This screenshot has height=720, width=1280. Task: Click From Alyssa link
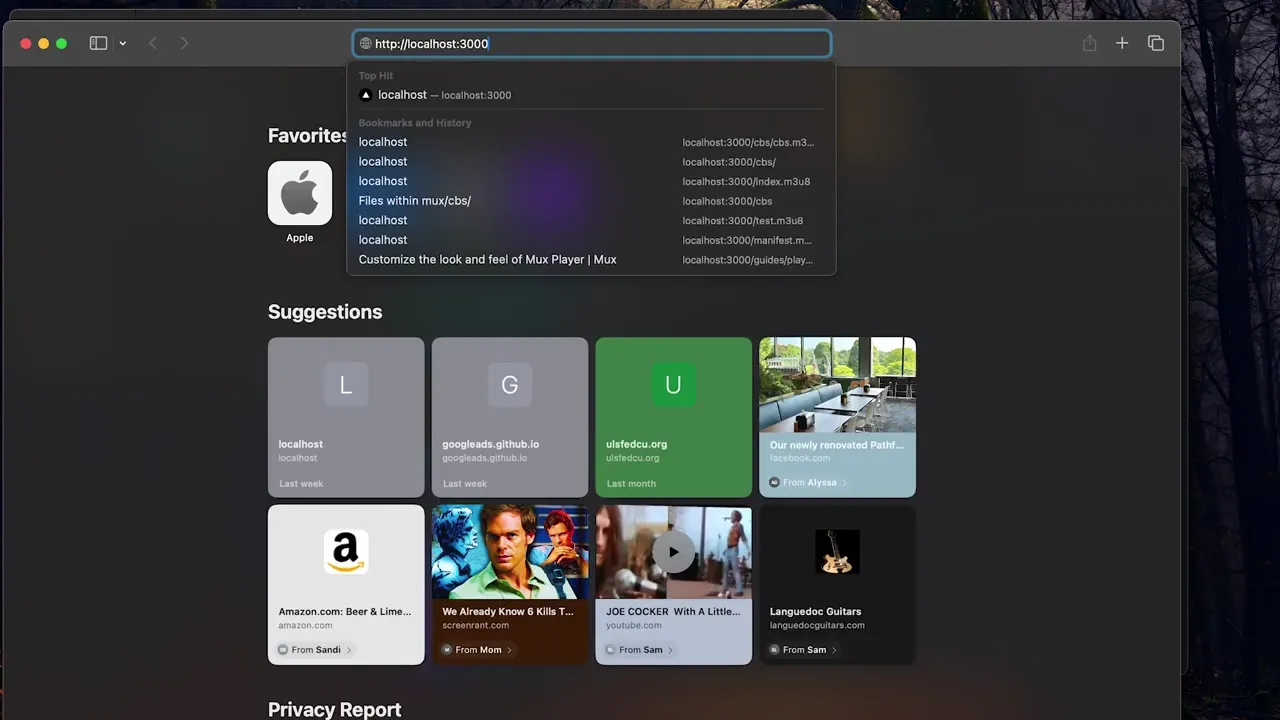[808, 482]
